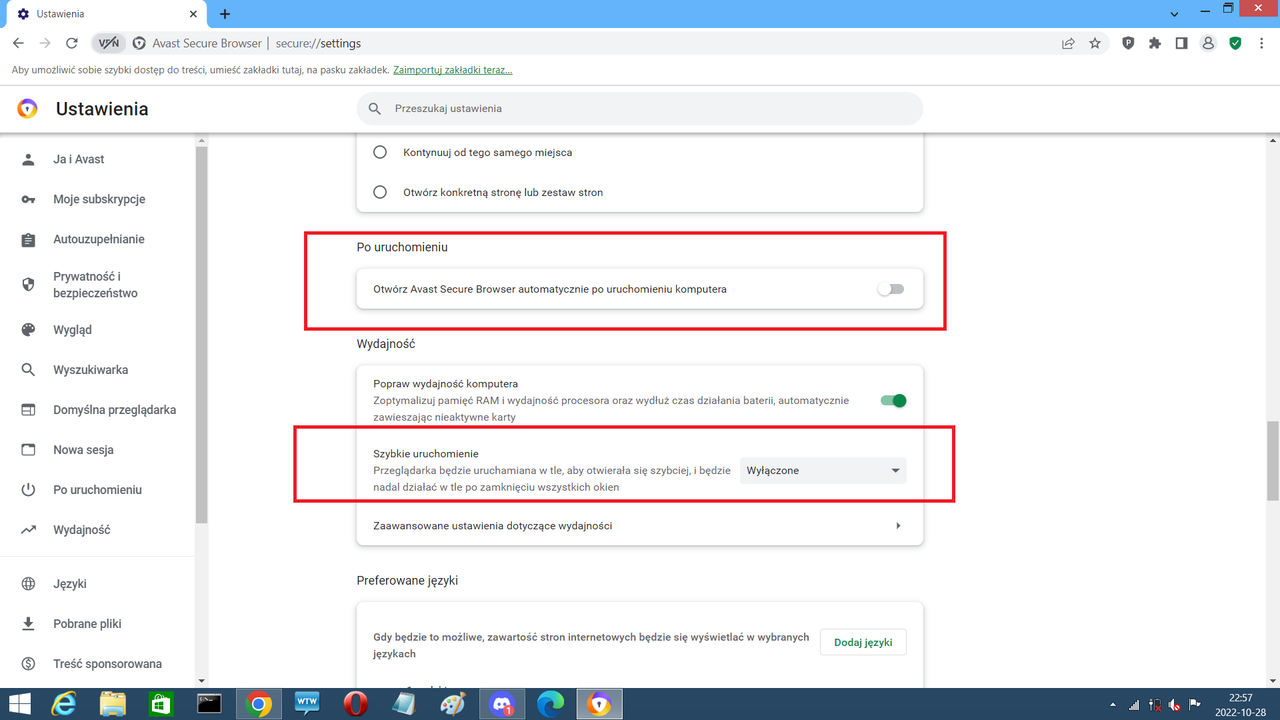Open Microsoft Store from taskbar
The image size is (1280, 720).
point(161,704)
